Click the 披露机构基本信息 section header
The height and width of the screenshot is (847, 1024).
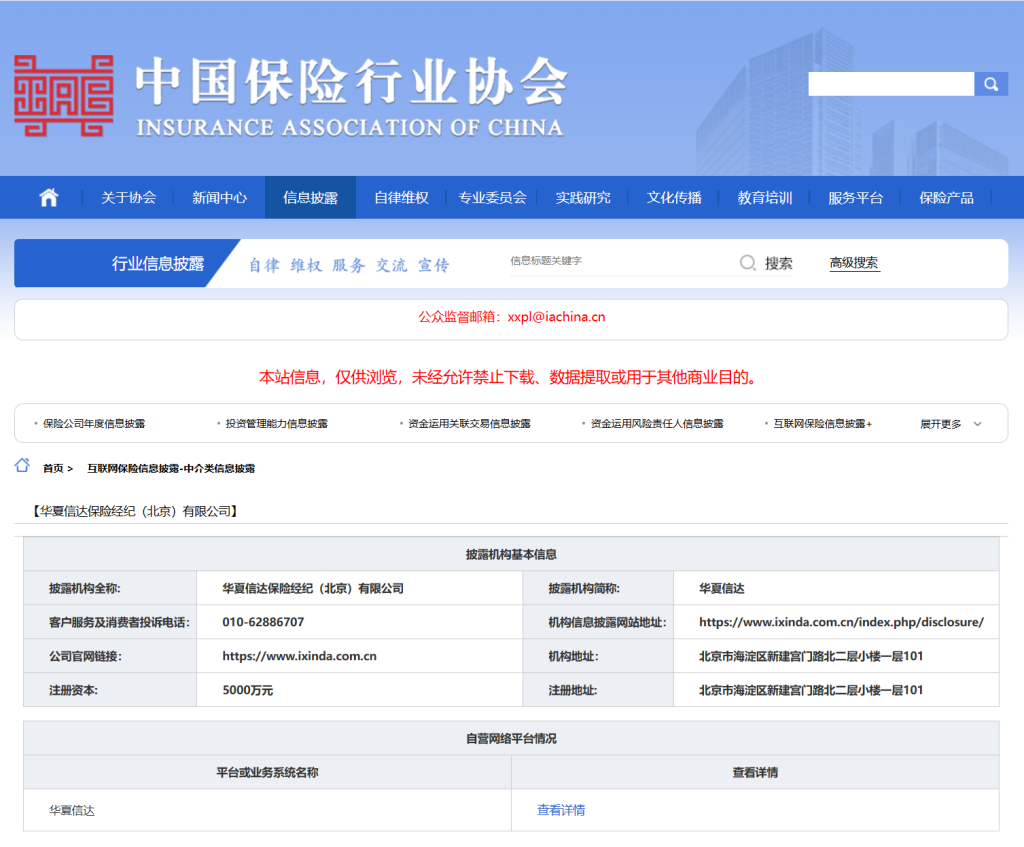(511, 554)
